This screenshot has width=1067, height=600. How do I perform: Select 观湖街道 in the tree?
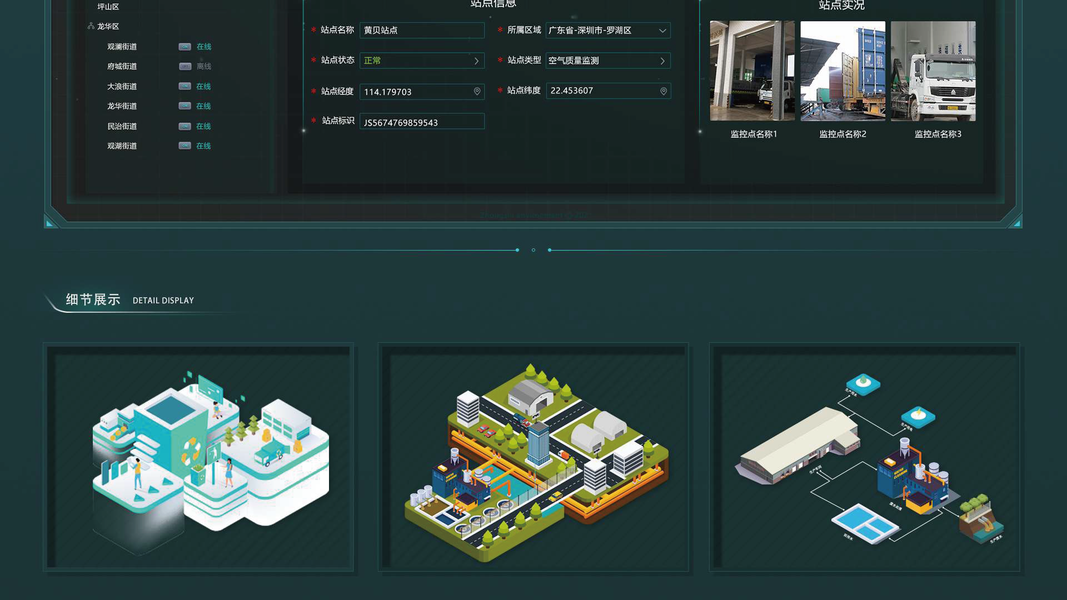122,146
